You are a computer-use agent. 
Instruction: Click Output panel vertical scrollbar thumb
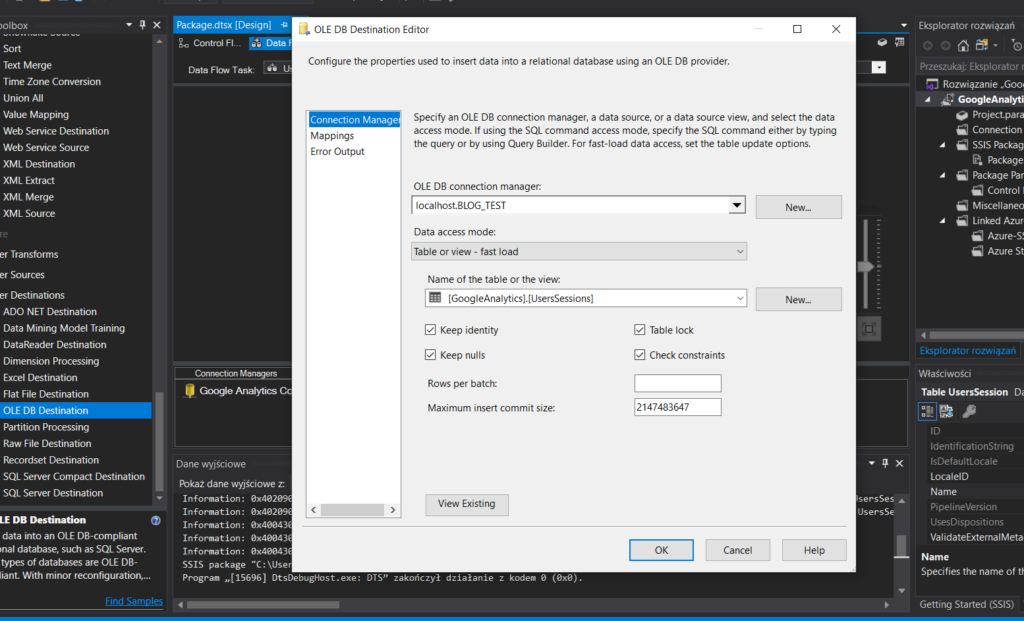(901, 546)
